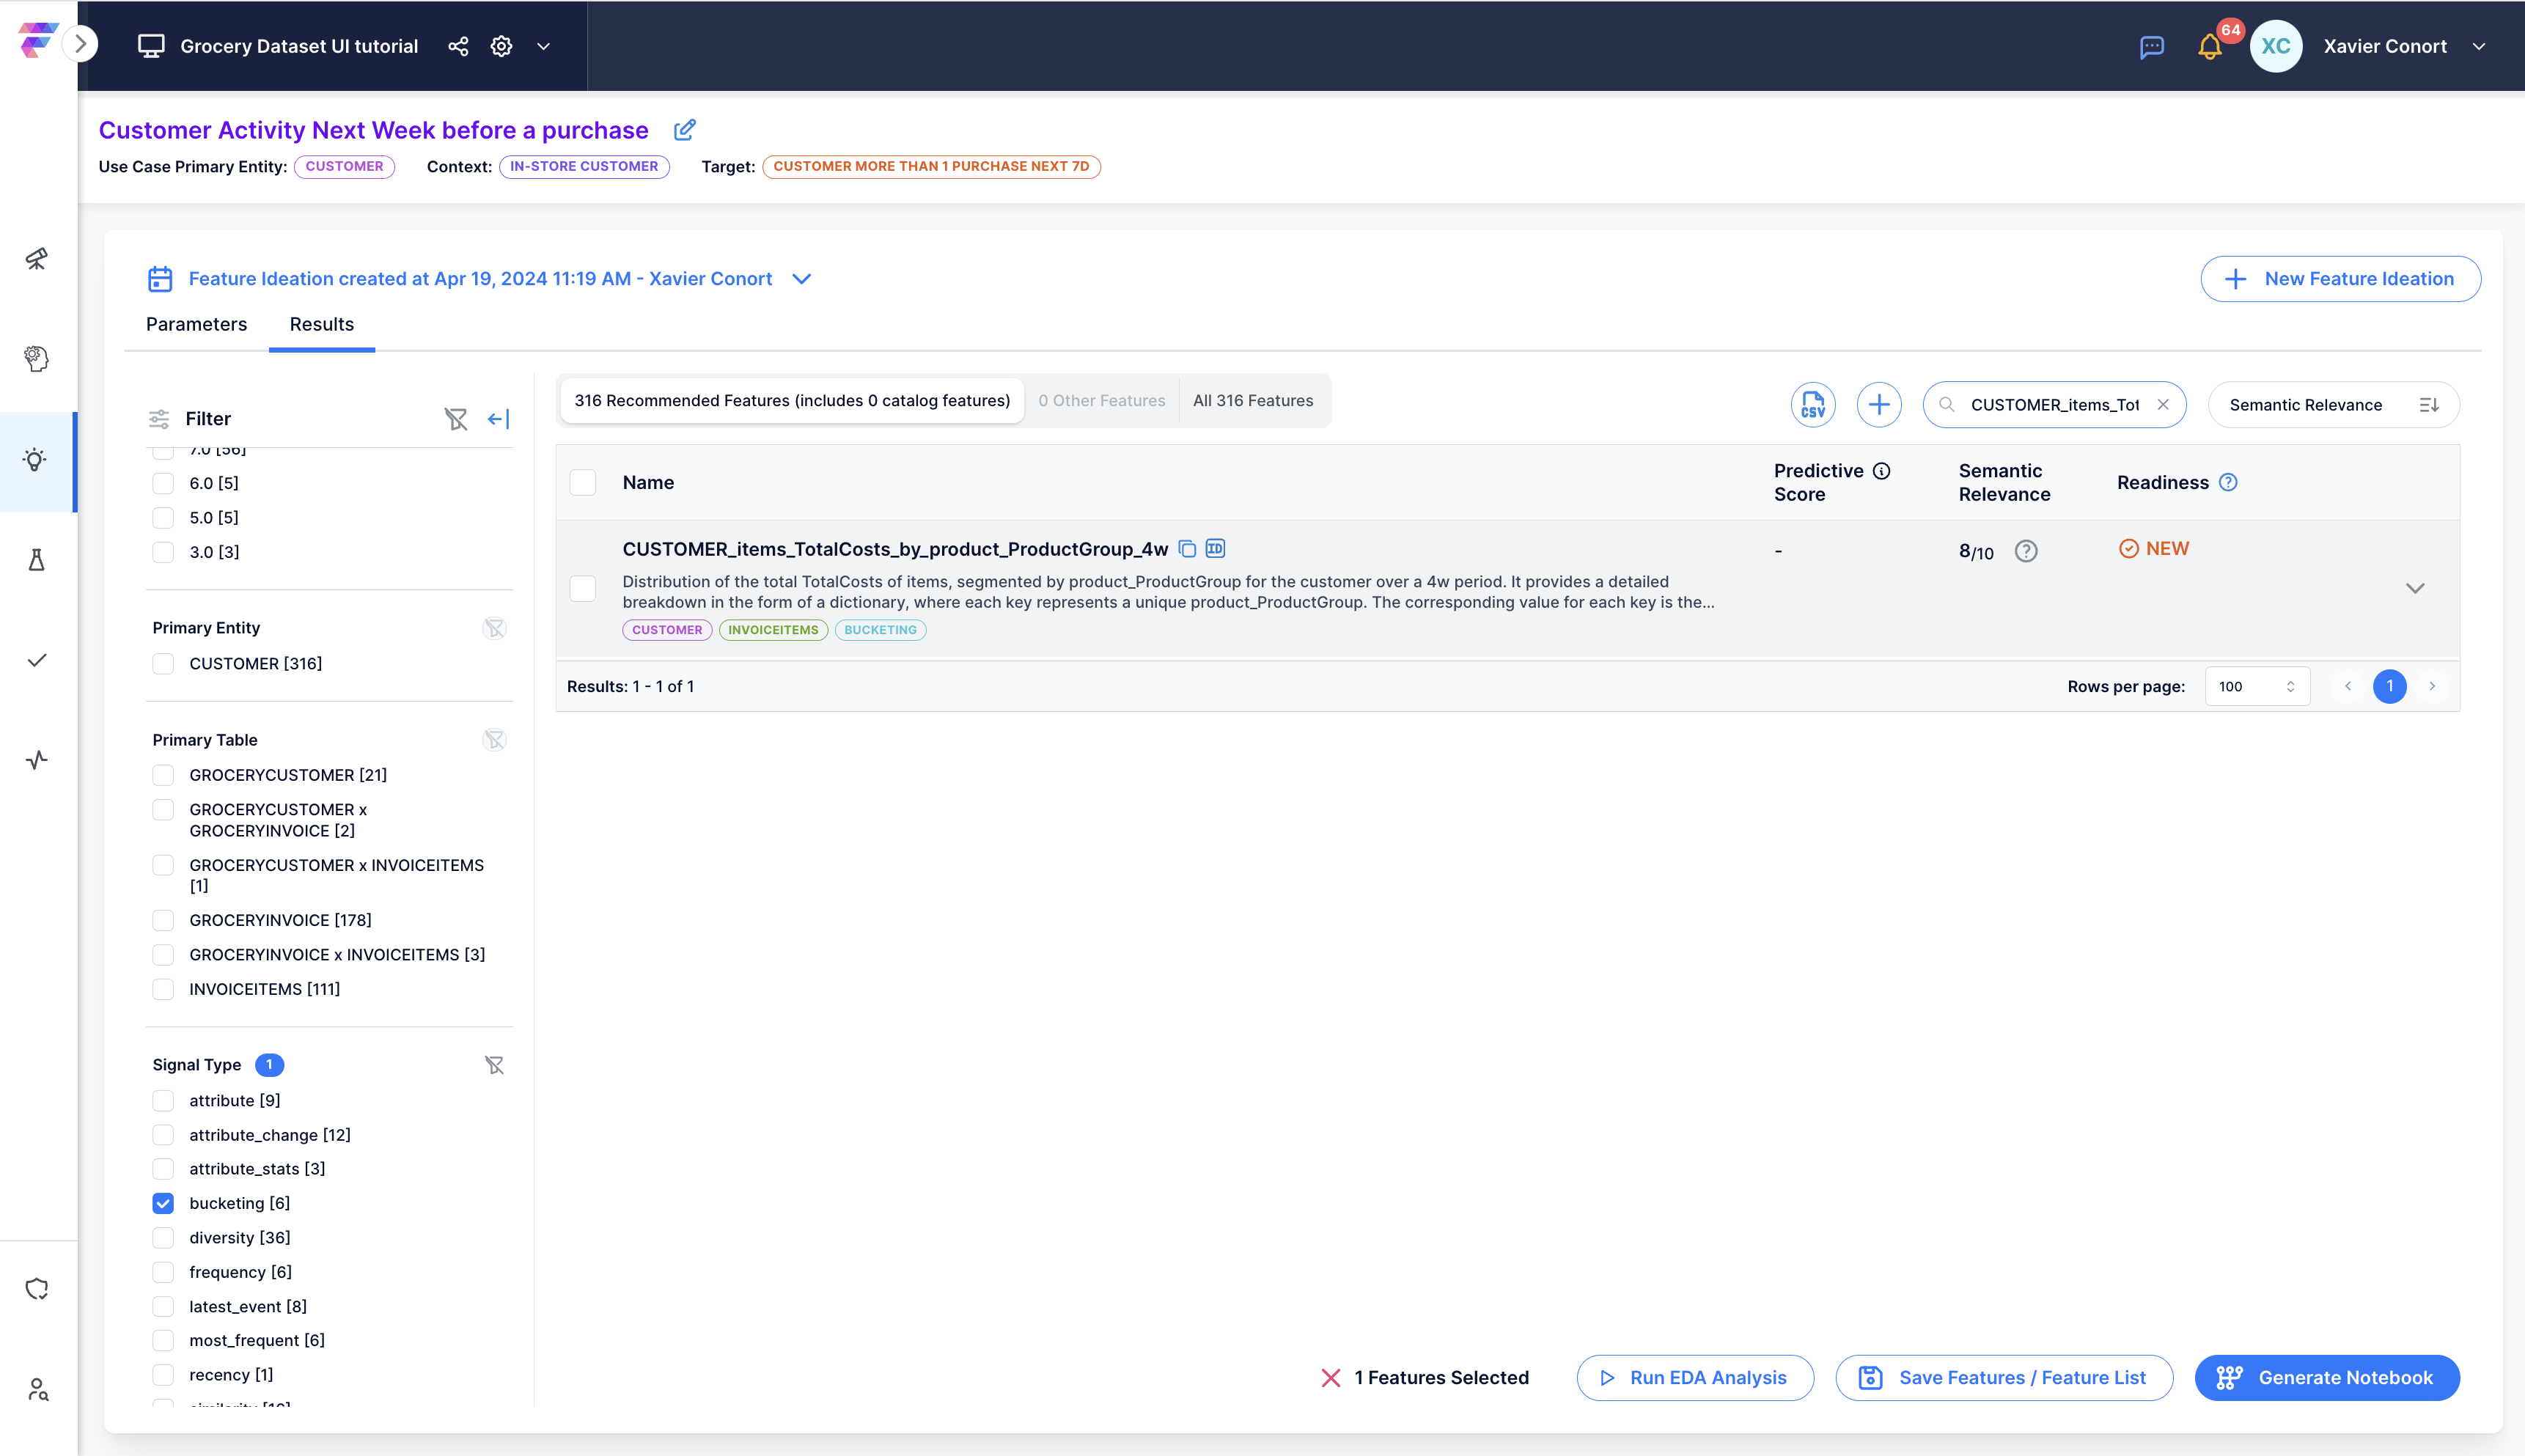Click New Feature Ideation button
The width and height of the screenshot is (2525, 1456).
click(2340, 279)
